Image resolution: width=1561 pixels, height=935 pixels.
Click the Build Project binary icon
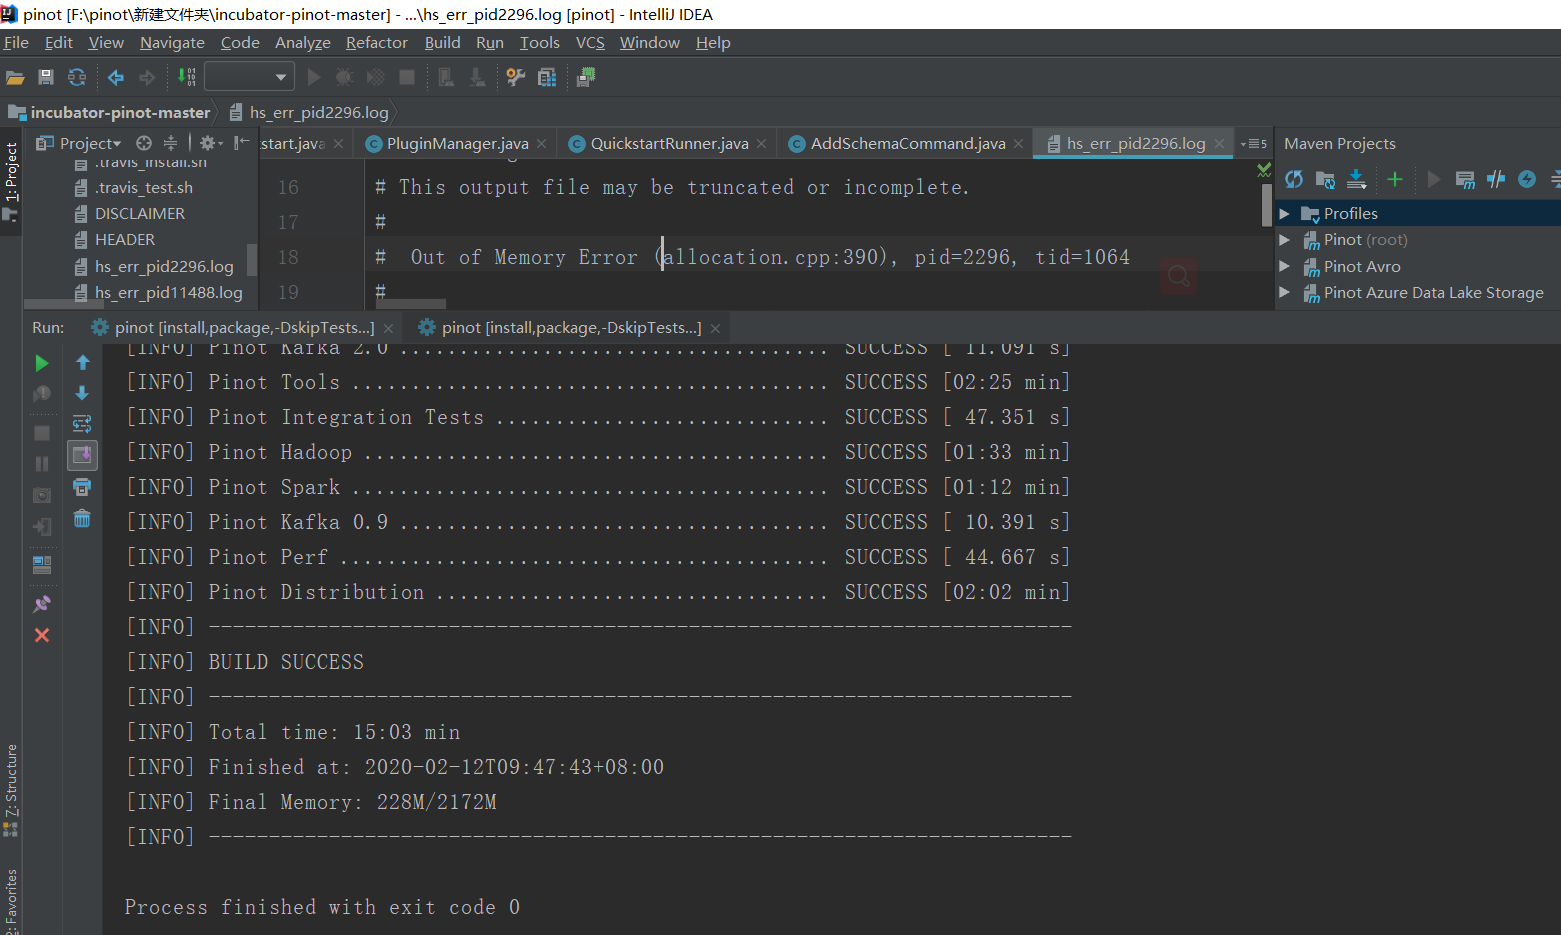point(187,77)
